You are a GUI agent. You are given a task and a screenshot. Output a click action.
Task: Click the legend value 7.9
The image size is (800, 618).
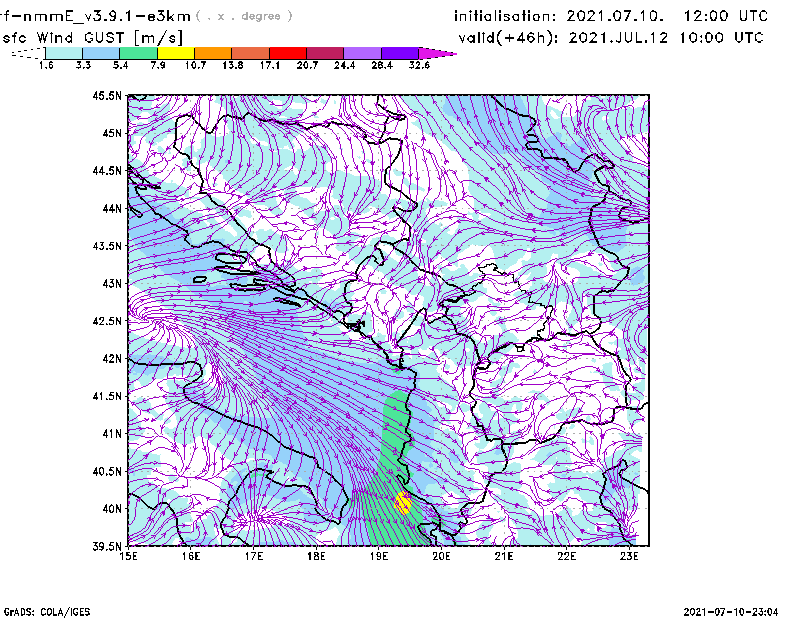pos(158,65)
